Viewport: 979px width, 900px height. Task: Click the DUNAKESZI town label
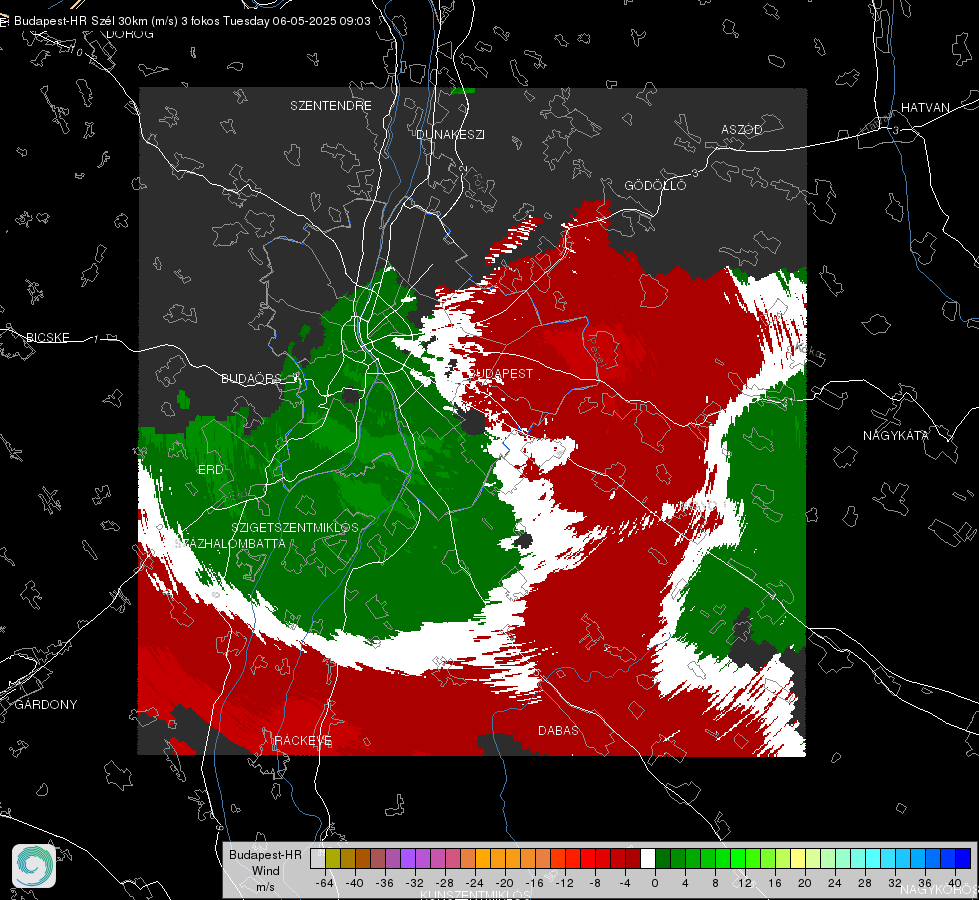(450, 134)
